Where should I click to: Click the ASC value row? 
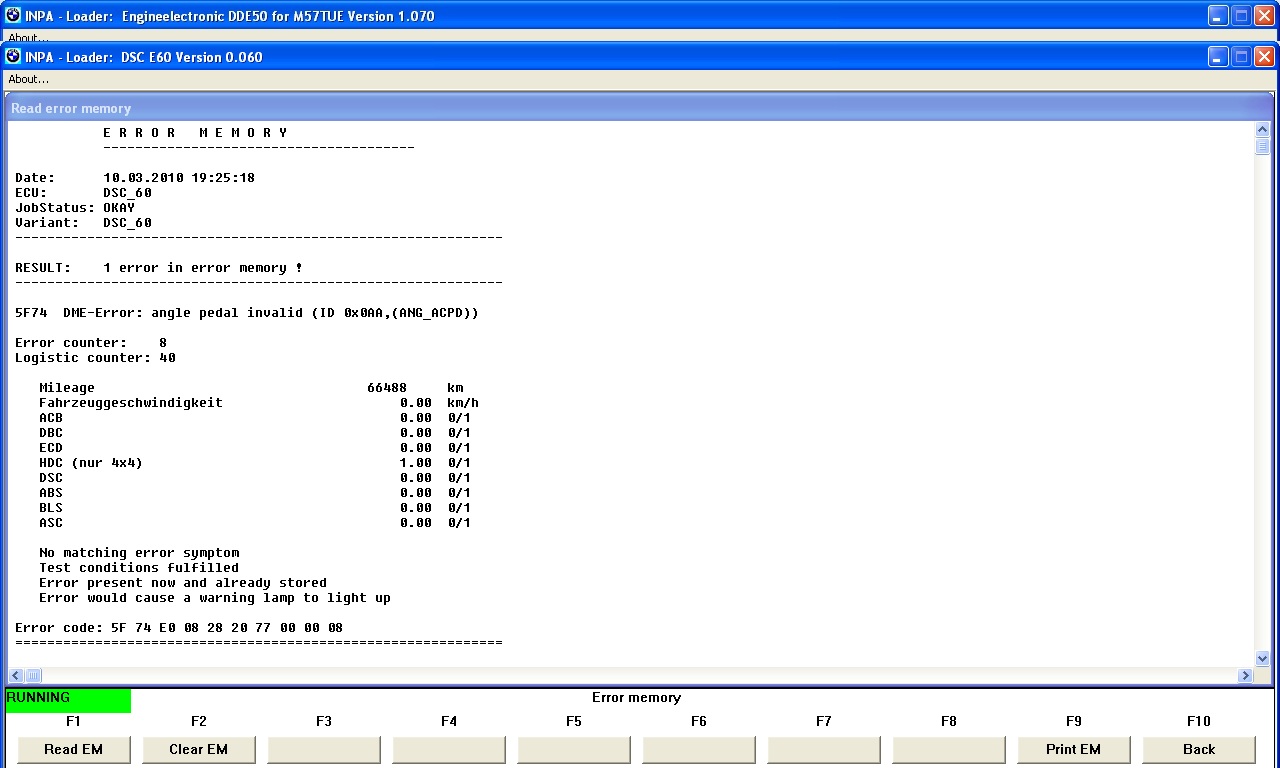pyautogui.click(x=255, y=523)
